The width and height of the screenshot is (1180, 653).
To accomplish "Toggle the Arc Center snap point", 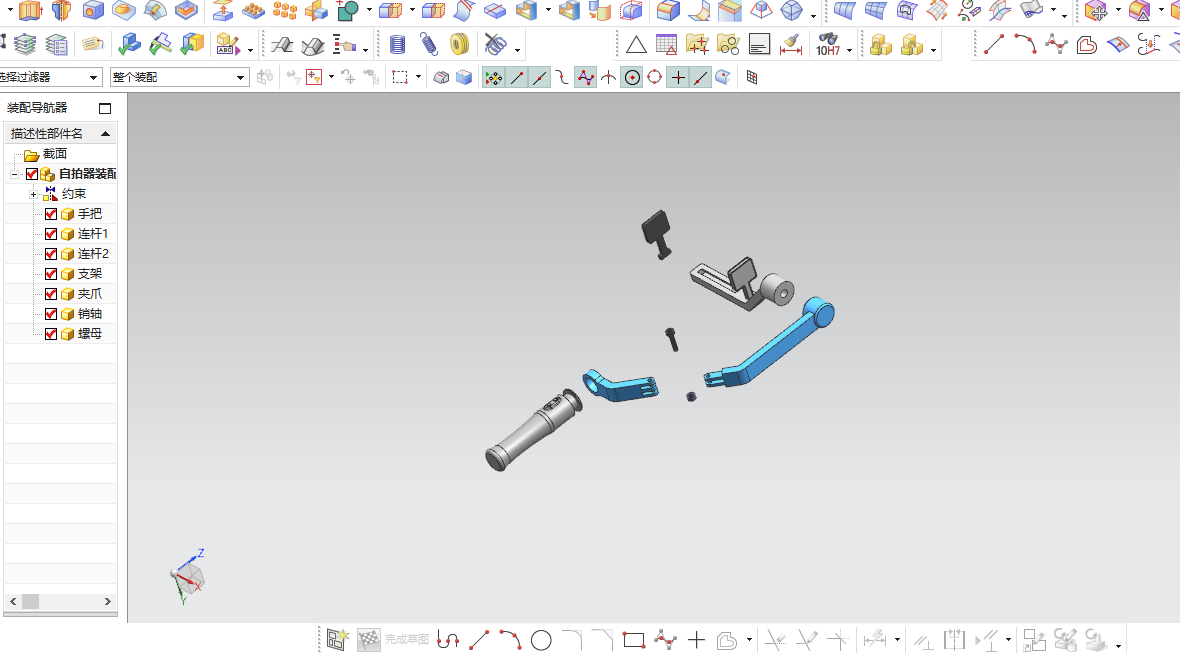I will click(632, 77).
